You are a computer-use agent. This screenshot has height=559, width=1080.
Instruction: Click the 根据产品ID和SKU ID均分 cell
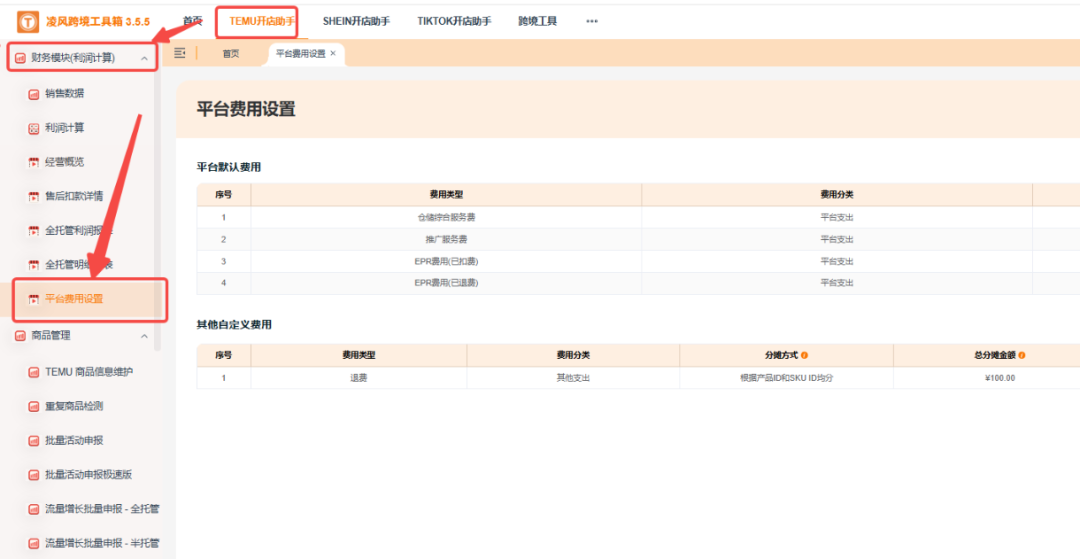point(787,377)
